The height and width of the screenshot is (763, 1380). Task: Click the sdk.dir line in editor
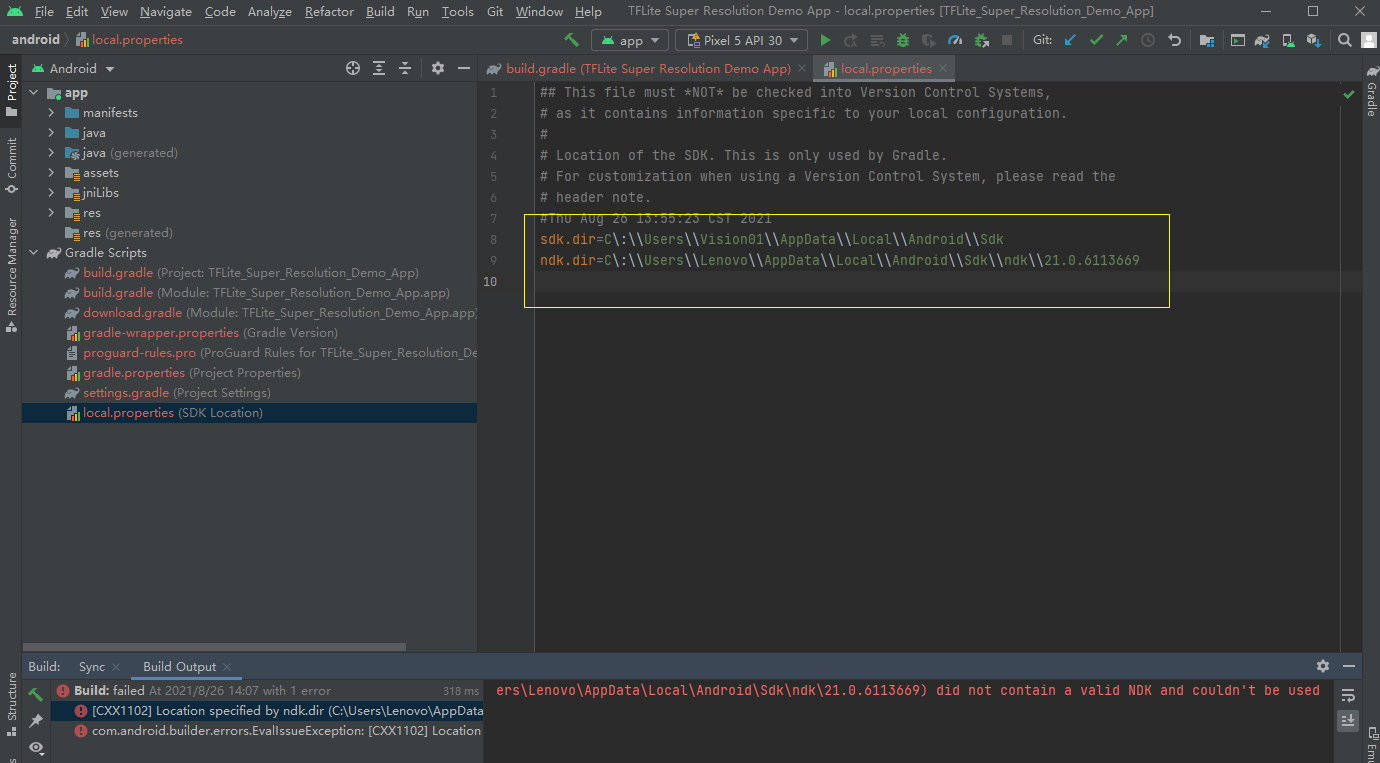[x=771, y=240]
